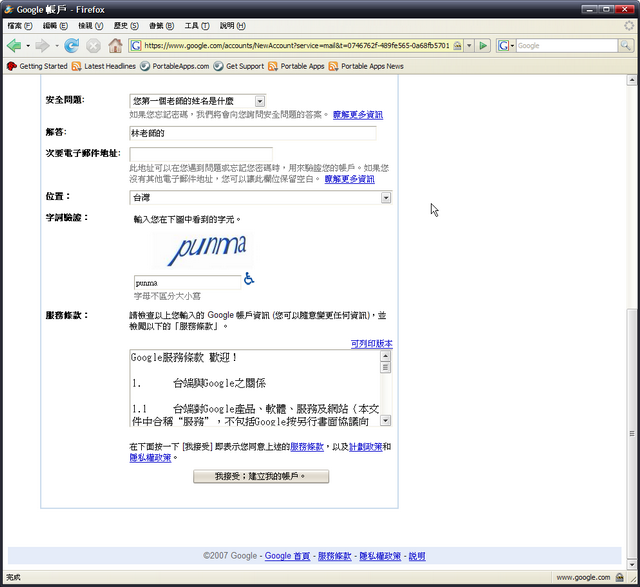Open the security question dropdown
The height and width of the screenshot is (587, 640).
point(260,101)
